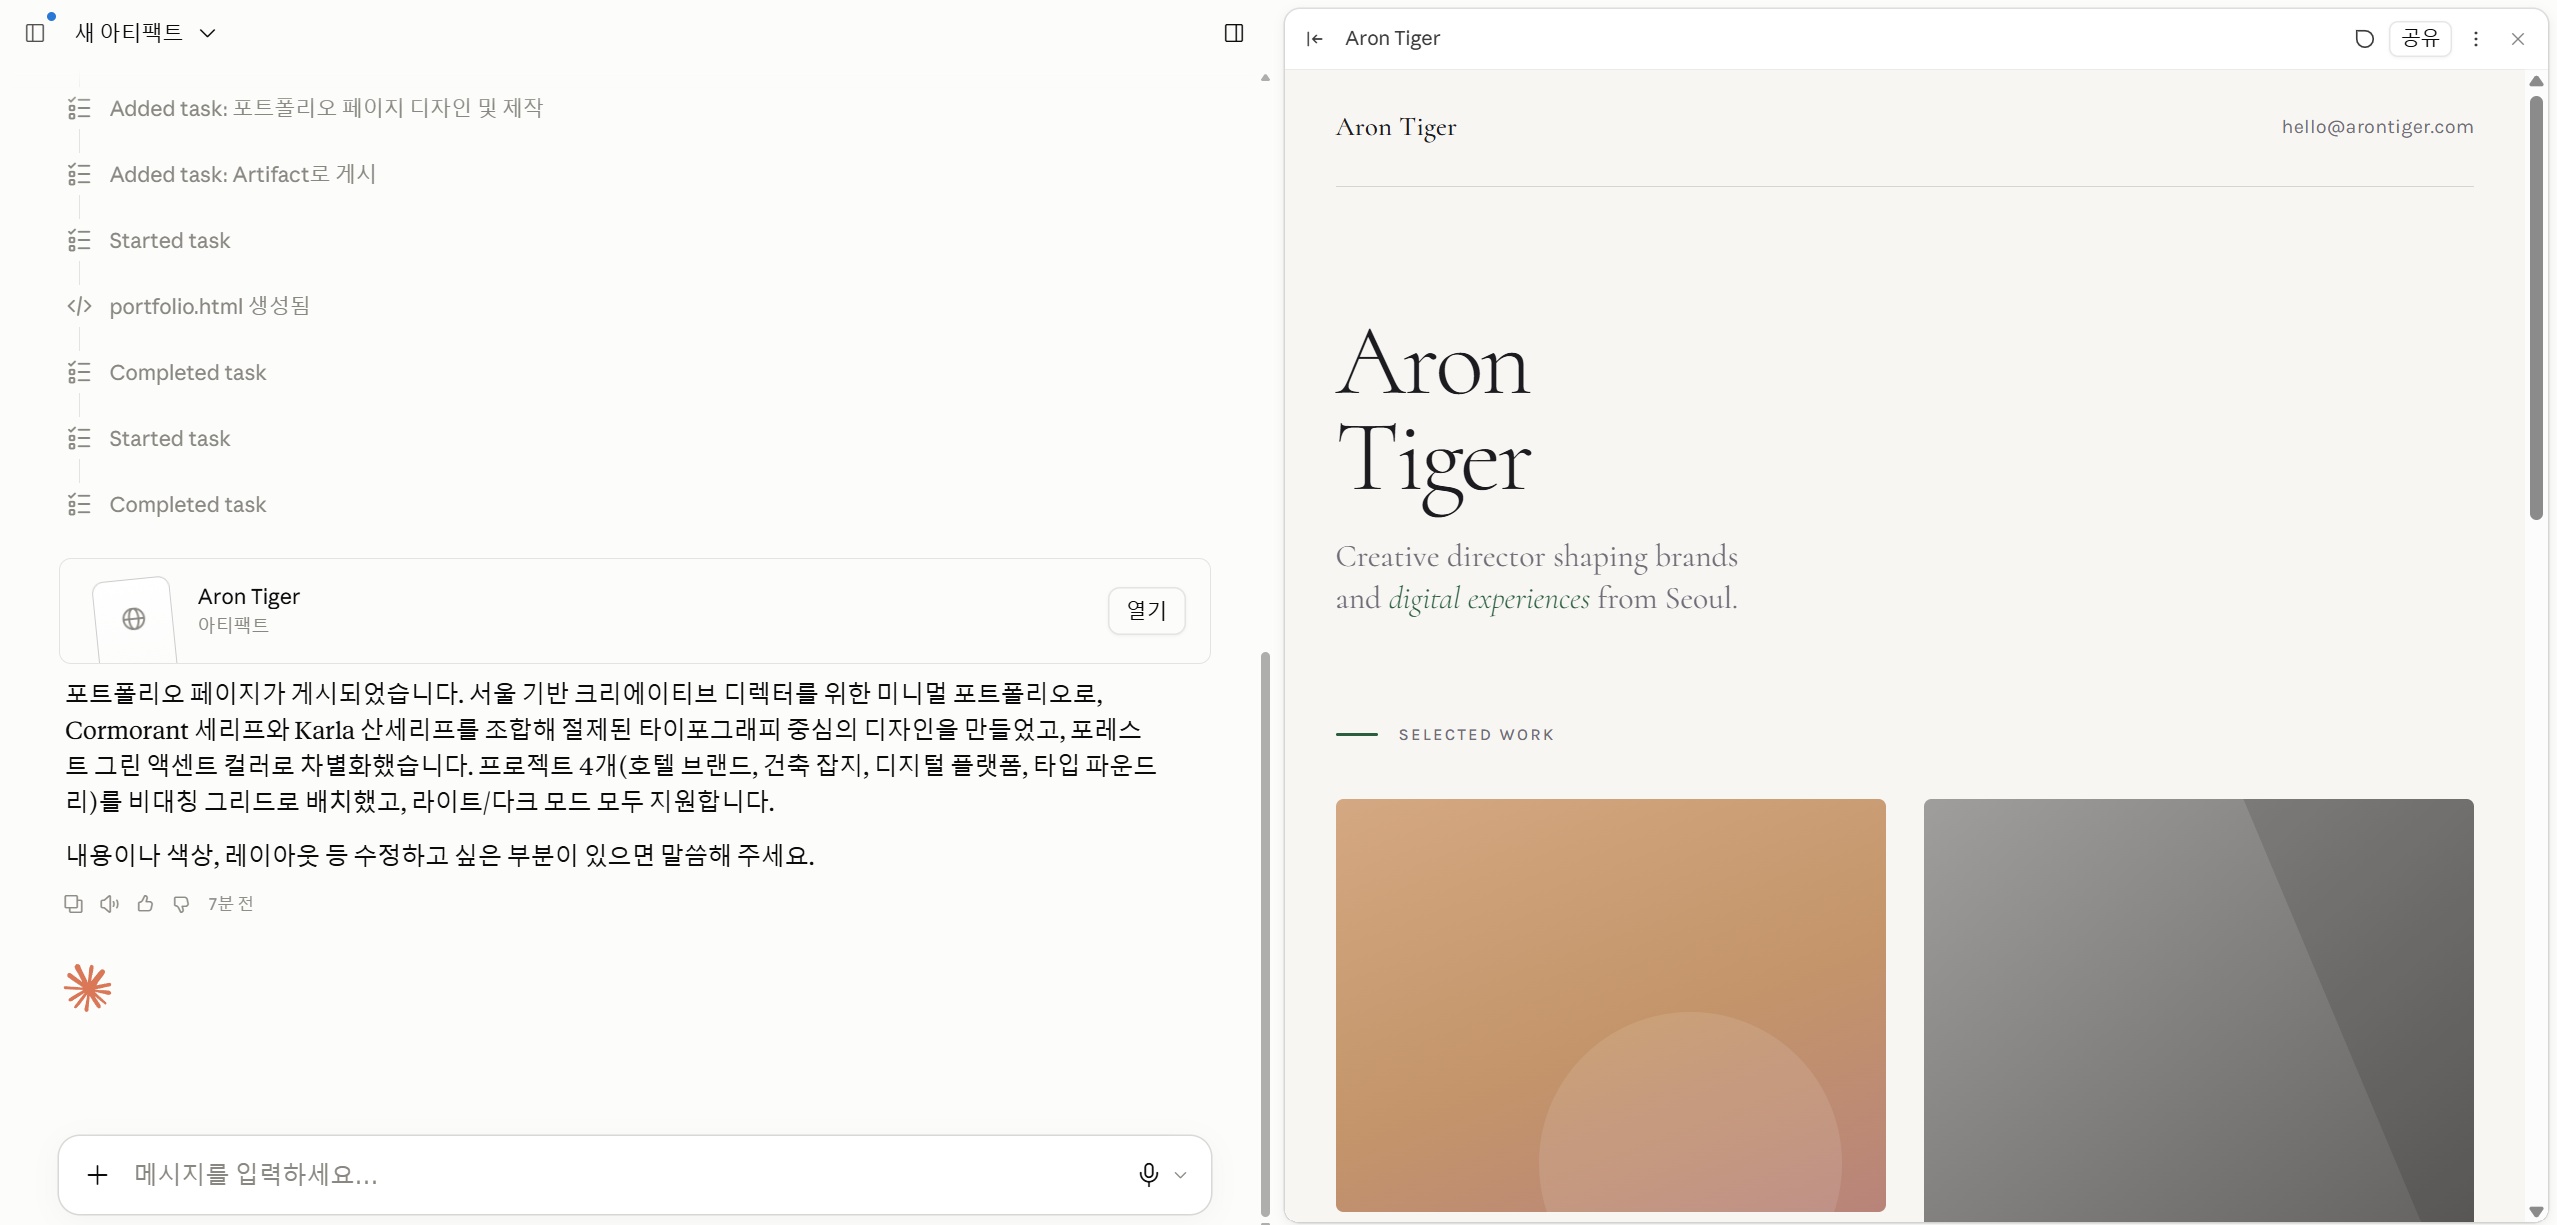The width and height of the screenshot is (2557, 1225).
Task: Give thumbs down to the response
Action: [181, 904]
